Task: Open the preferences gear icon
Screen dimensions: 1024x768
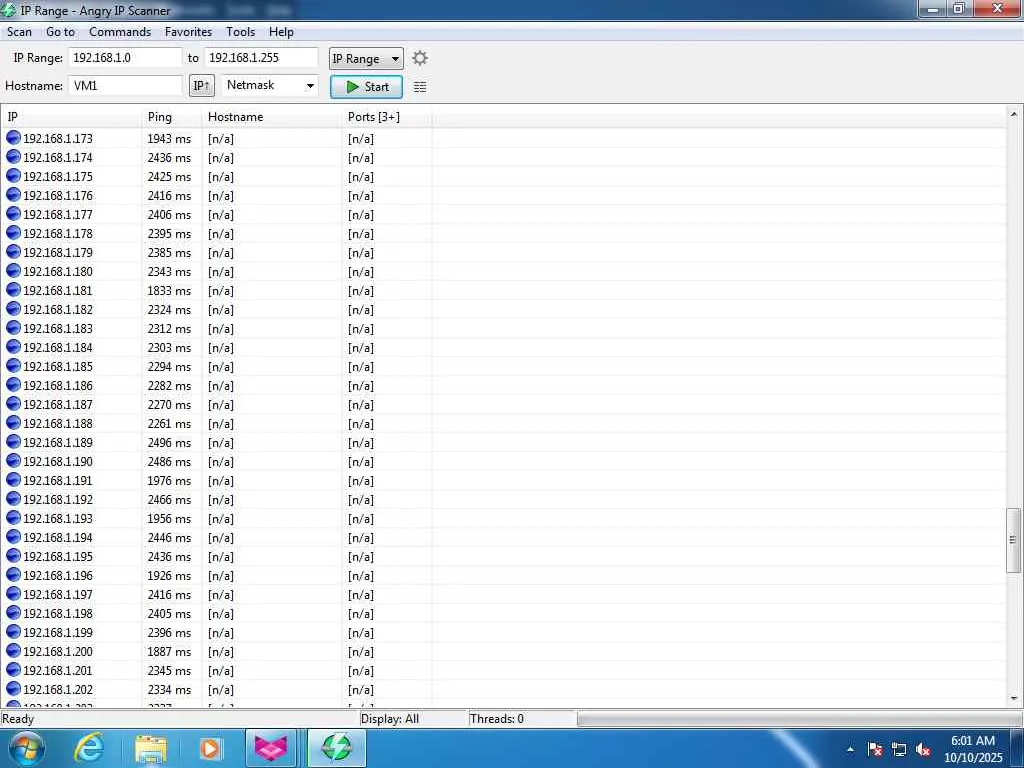Action: [420, 58]
